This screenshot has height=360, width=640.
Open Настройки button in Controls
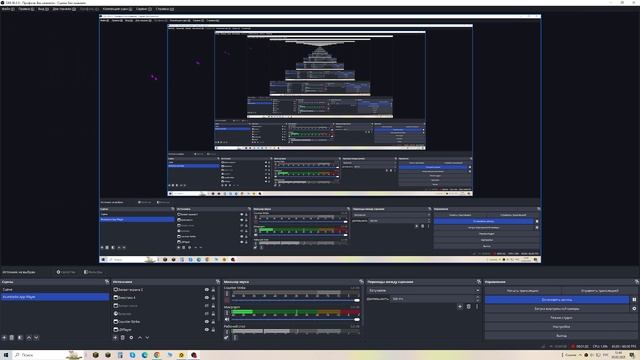tap(561, 327)
